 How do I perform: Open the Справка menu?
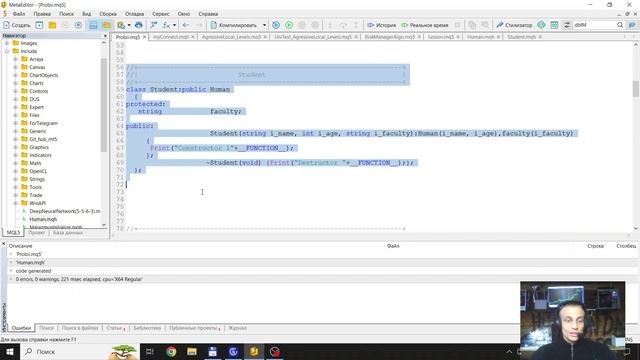208,14
